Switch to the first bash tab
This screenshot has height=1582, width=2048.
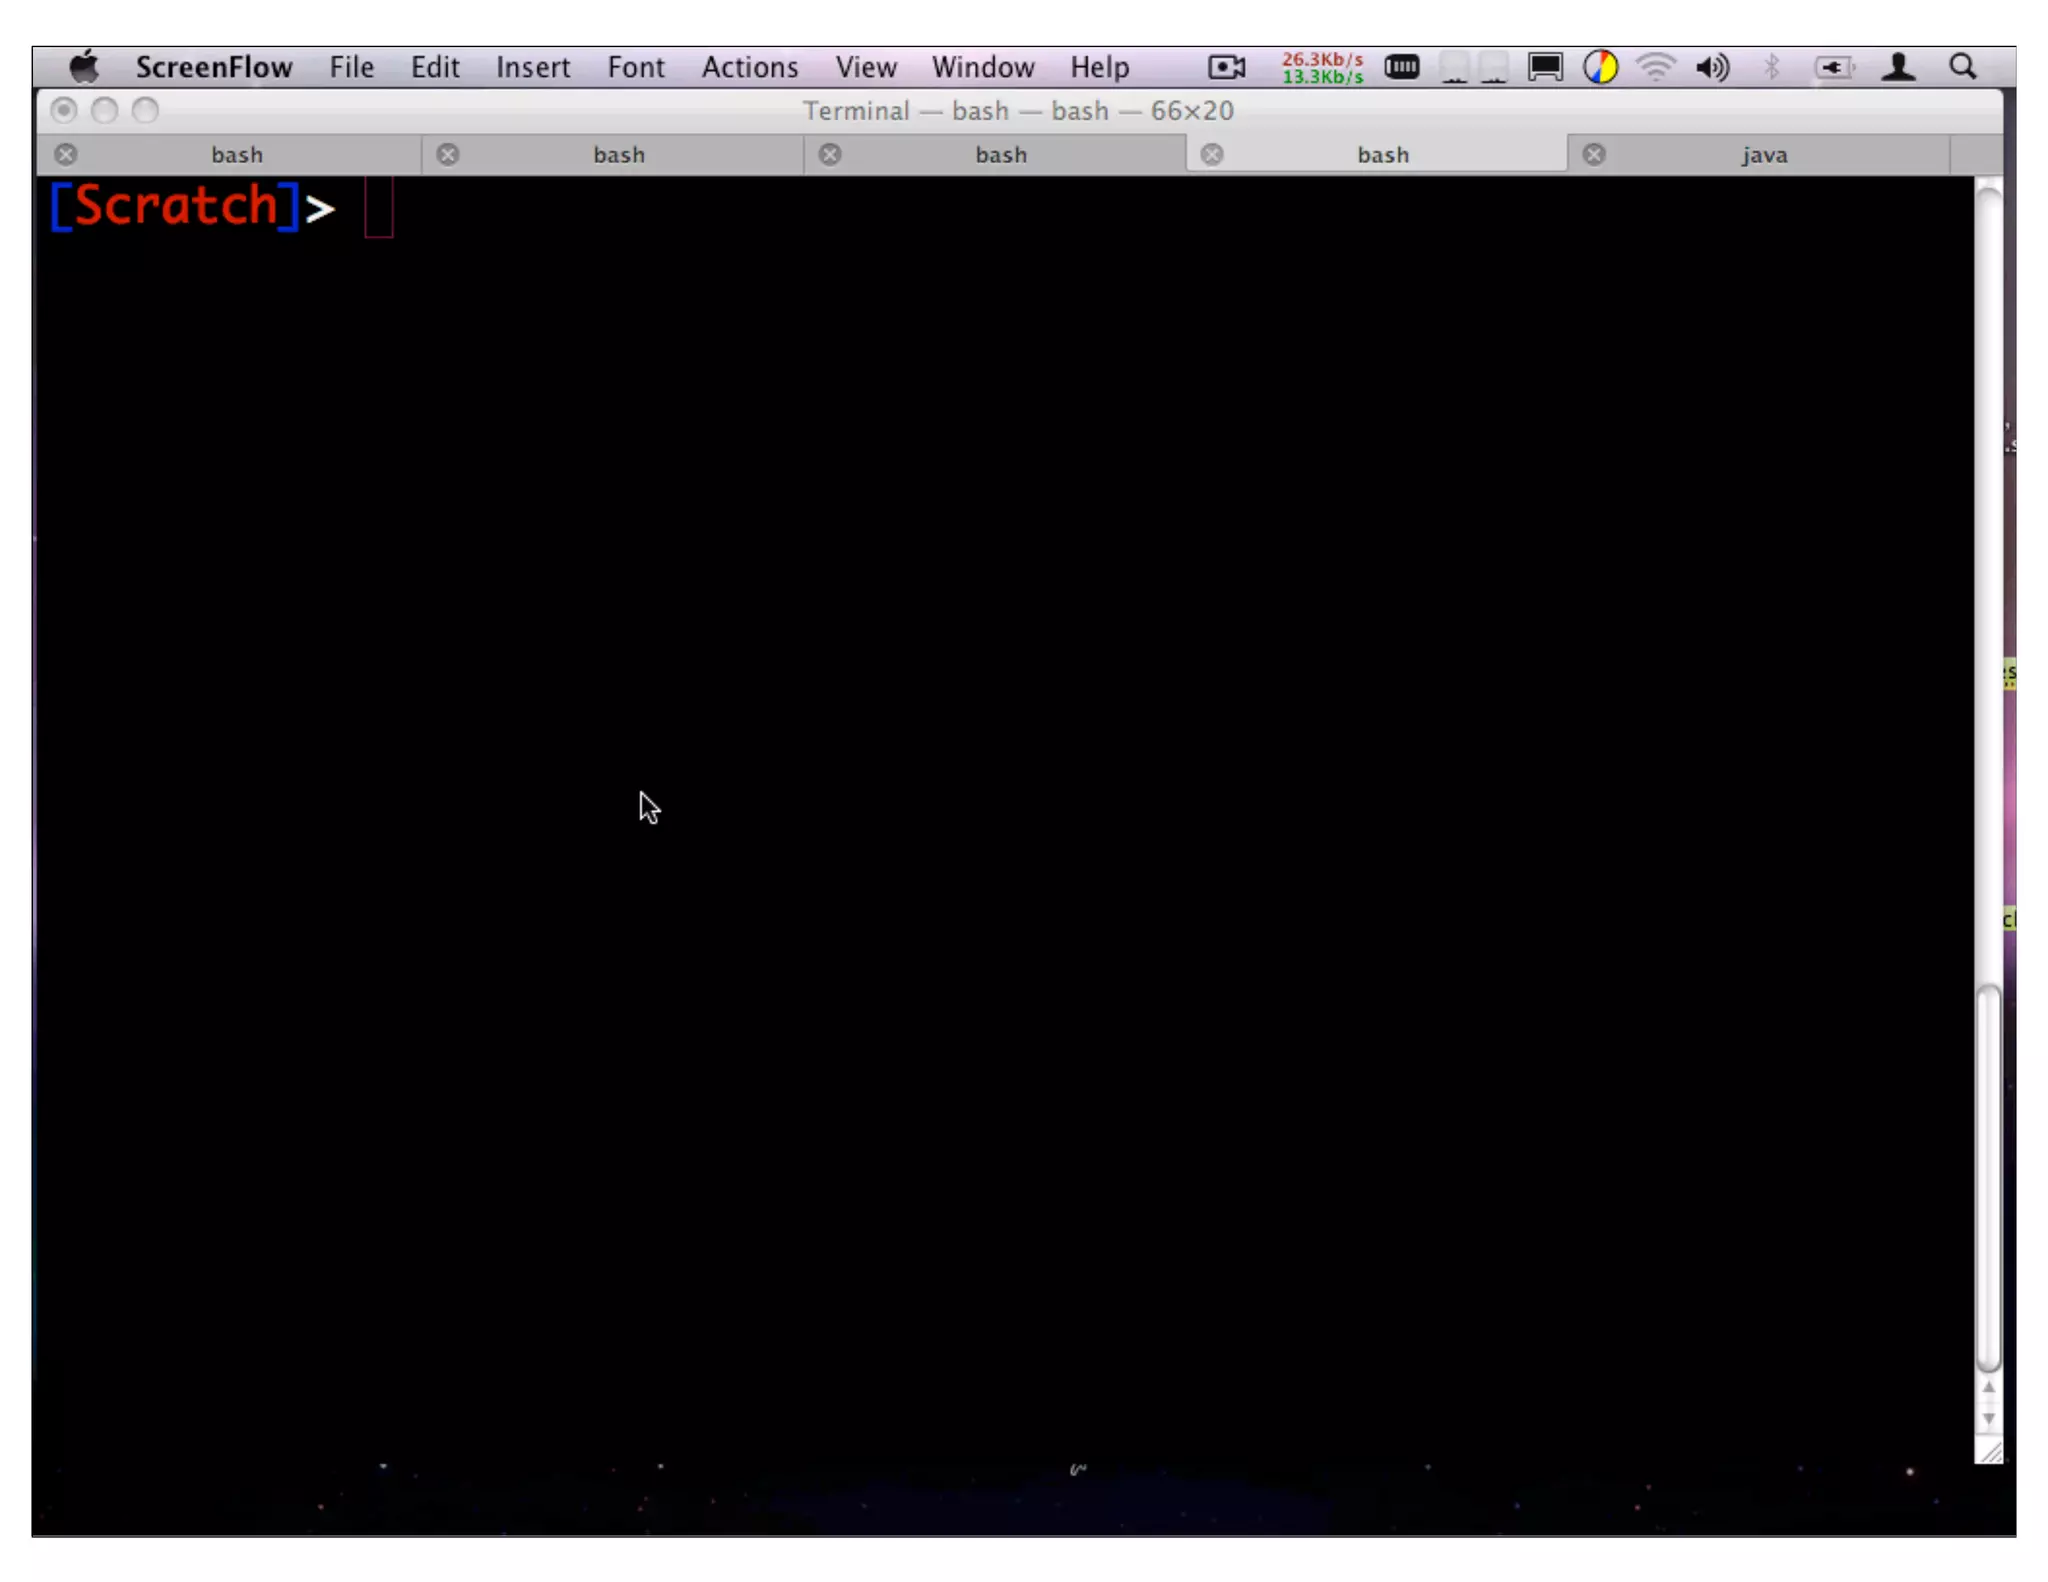coord(237,155)
